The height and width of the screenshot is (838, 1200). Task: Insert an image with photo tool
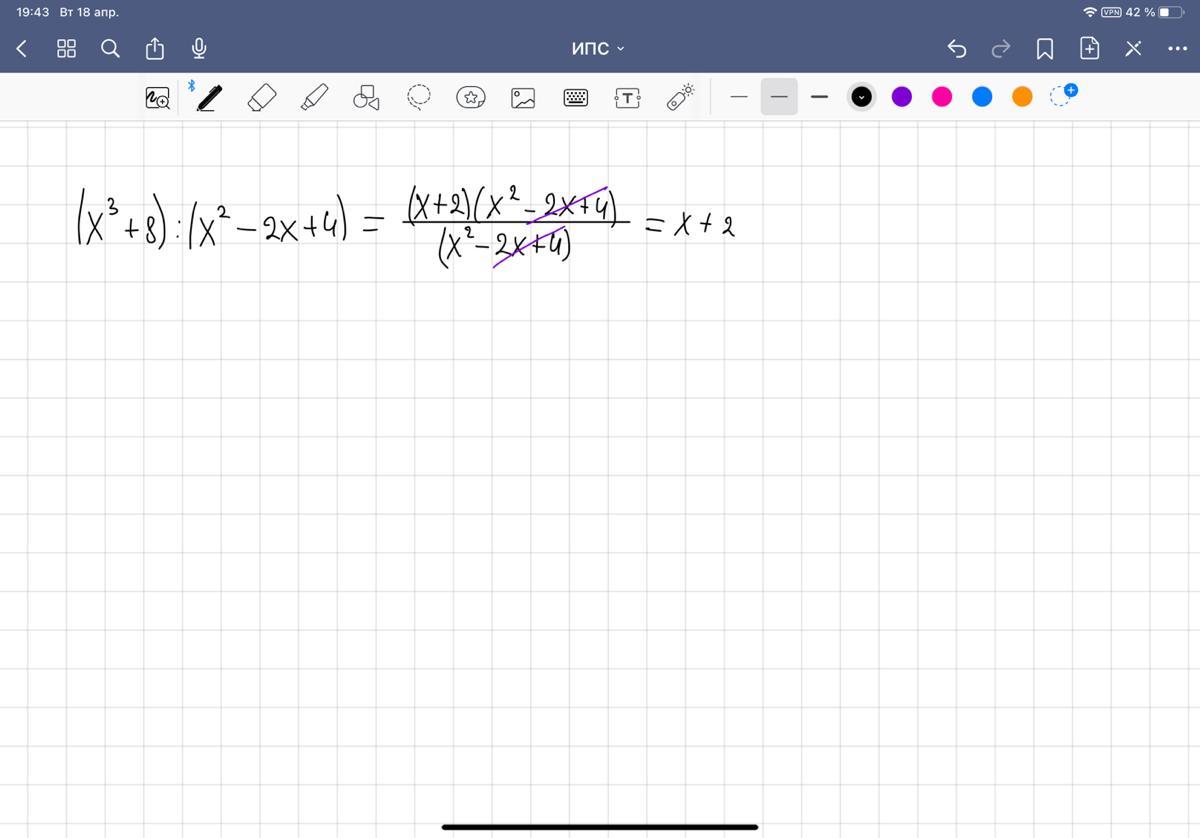[523, 97]
